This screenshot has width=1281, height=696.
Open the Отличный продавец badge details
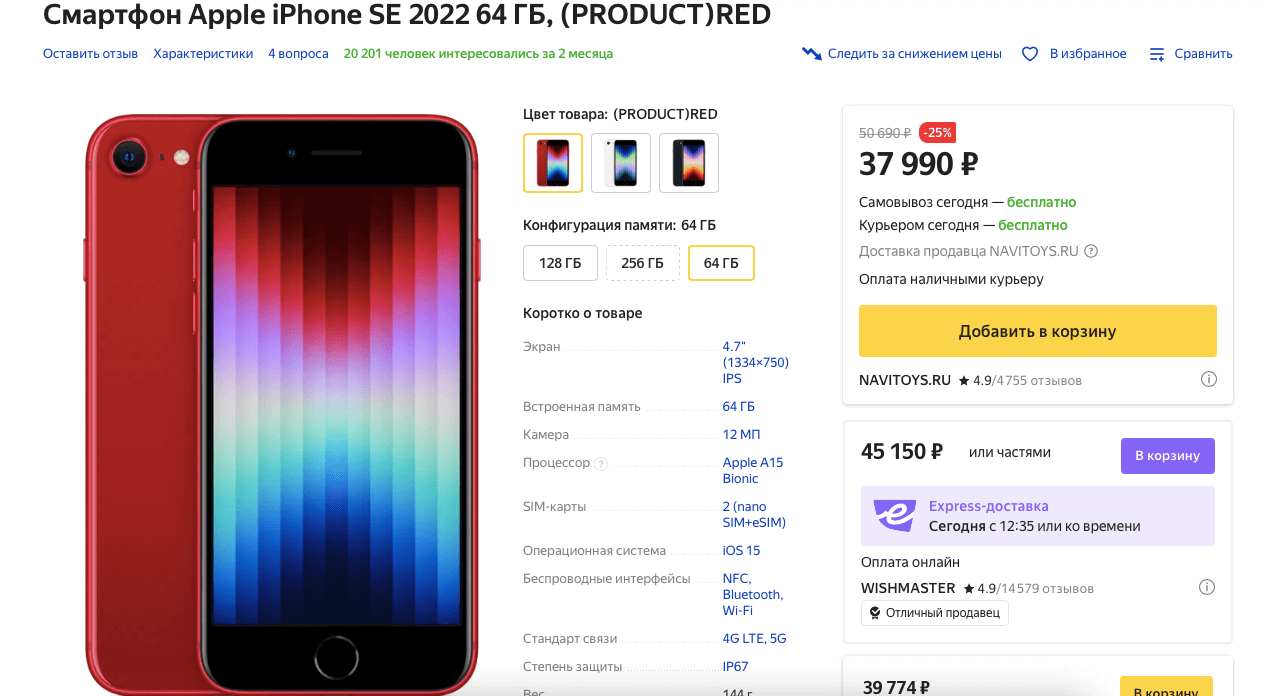click(x=934, y=612)
